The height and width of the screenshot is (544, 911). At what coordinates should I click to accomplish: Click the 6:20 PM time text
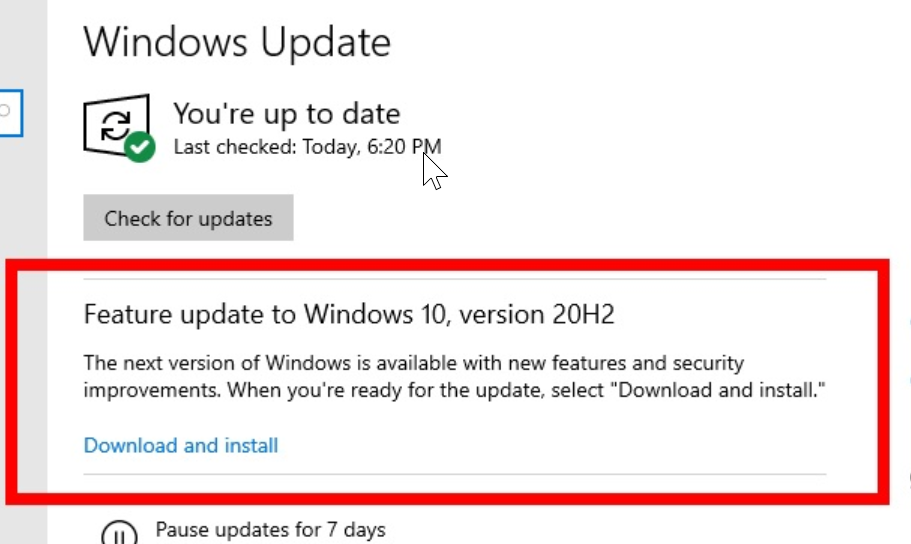click(x=413, y=147)
